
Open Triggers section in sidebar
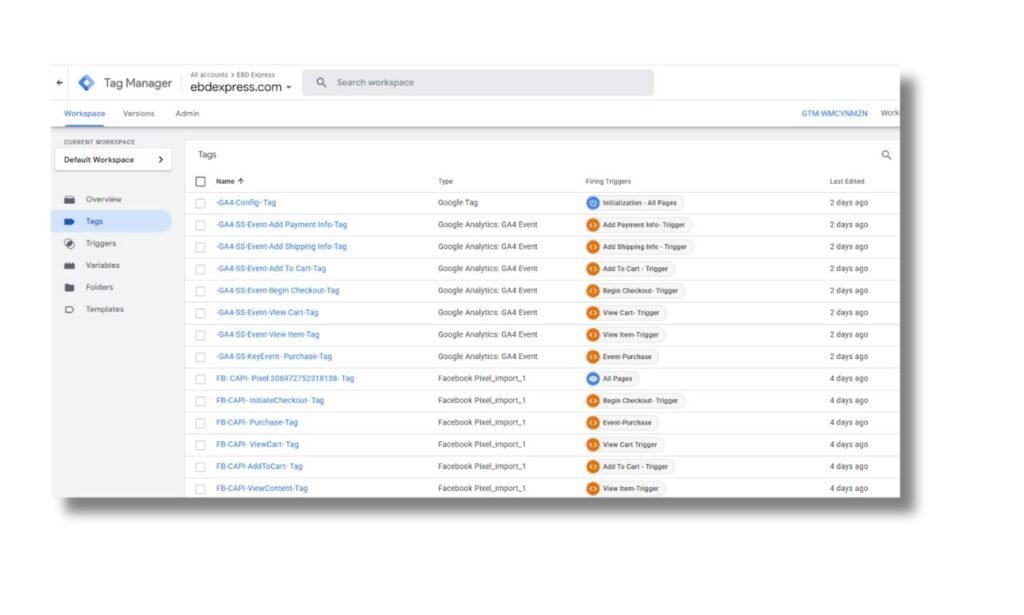100,244
